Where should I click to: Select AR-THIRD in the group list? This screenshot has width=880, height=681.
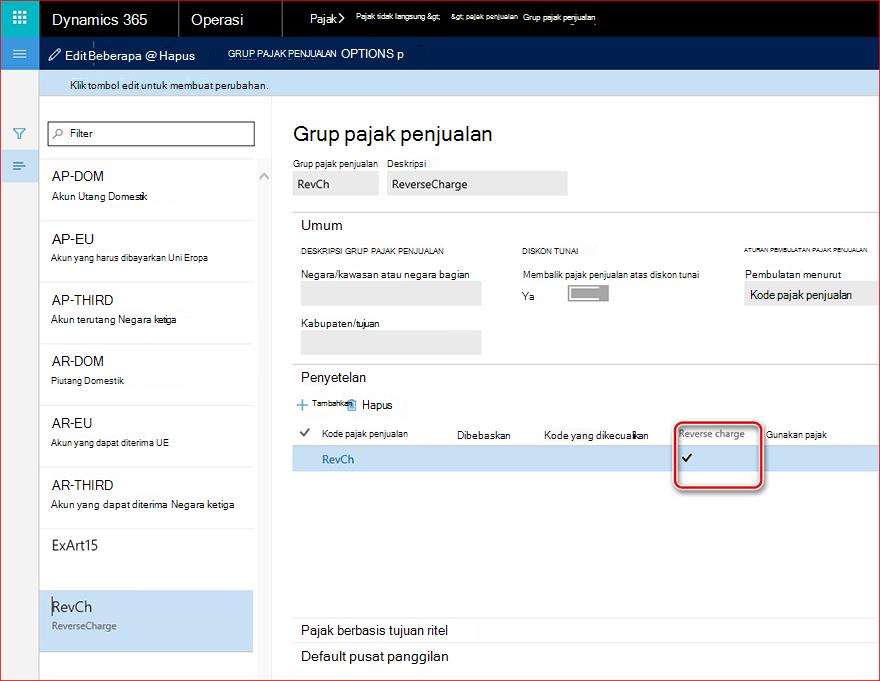point(146,497)
